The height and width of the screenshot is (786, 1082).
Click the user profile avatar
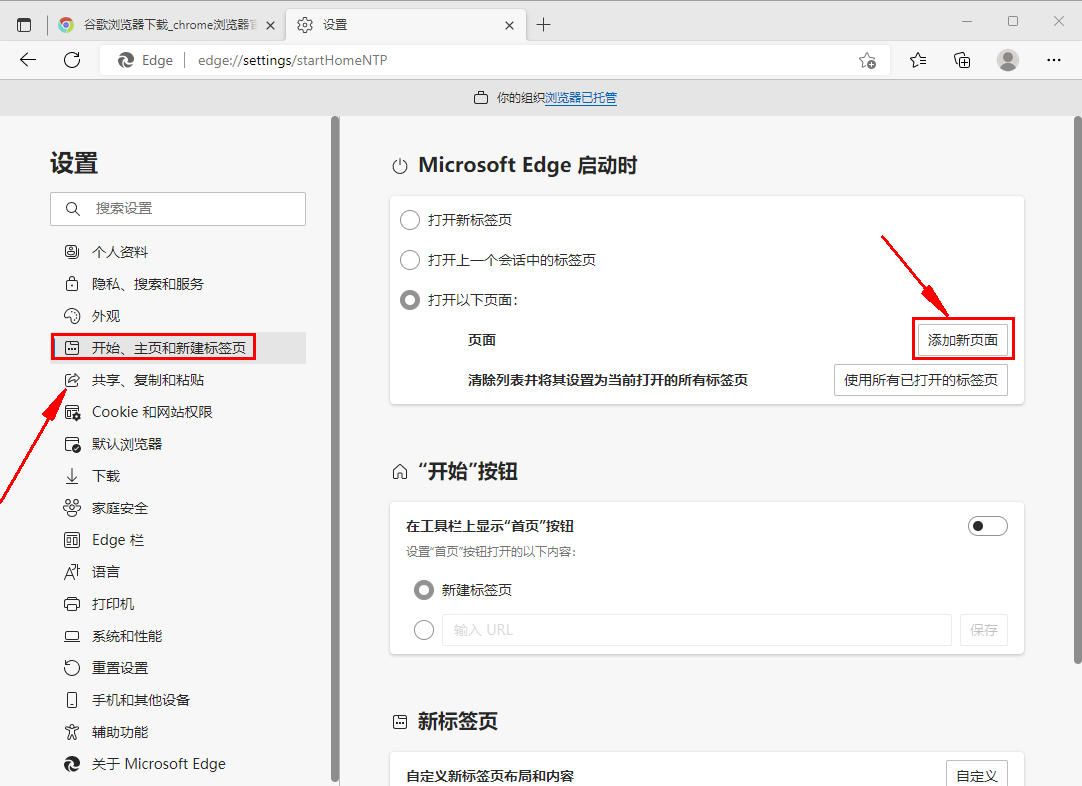[x=1008, y=60]
